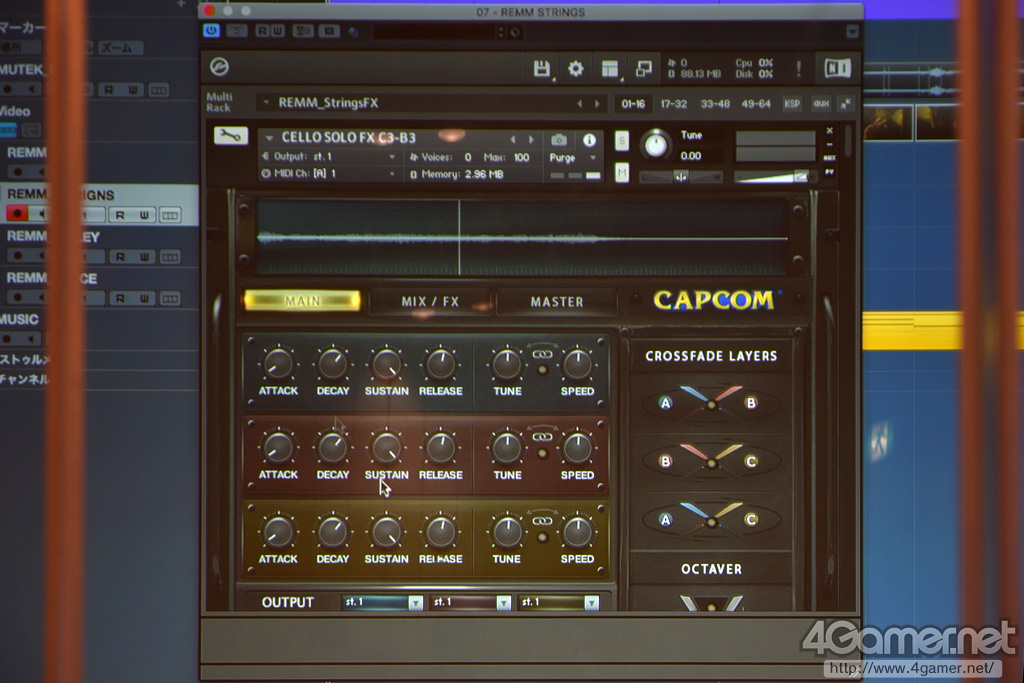Screen dimensions: 1024x683
Task: Click the panic exclamation mark icon
Action: [x=798, y=68]
